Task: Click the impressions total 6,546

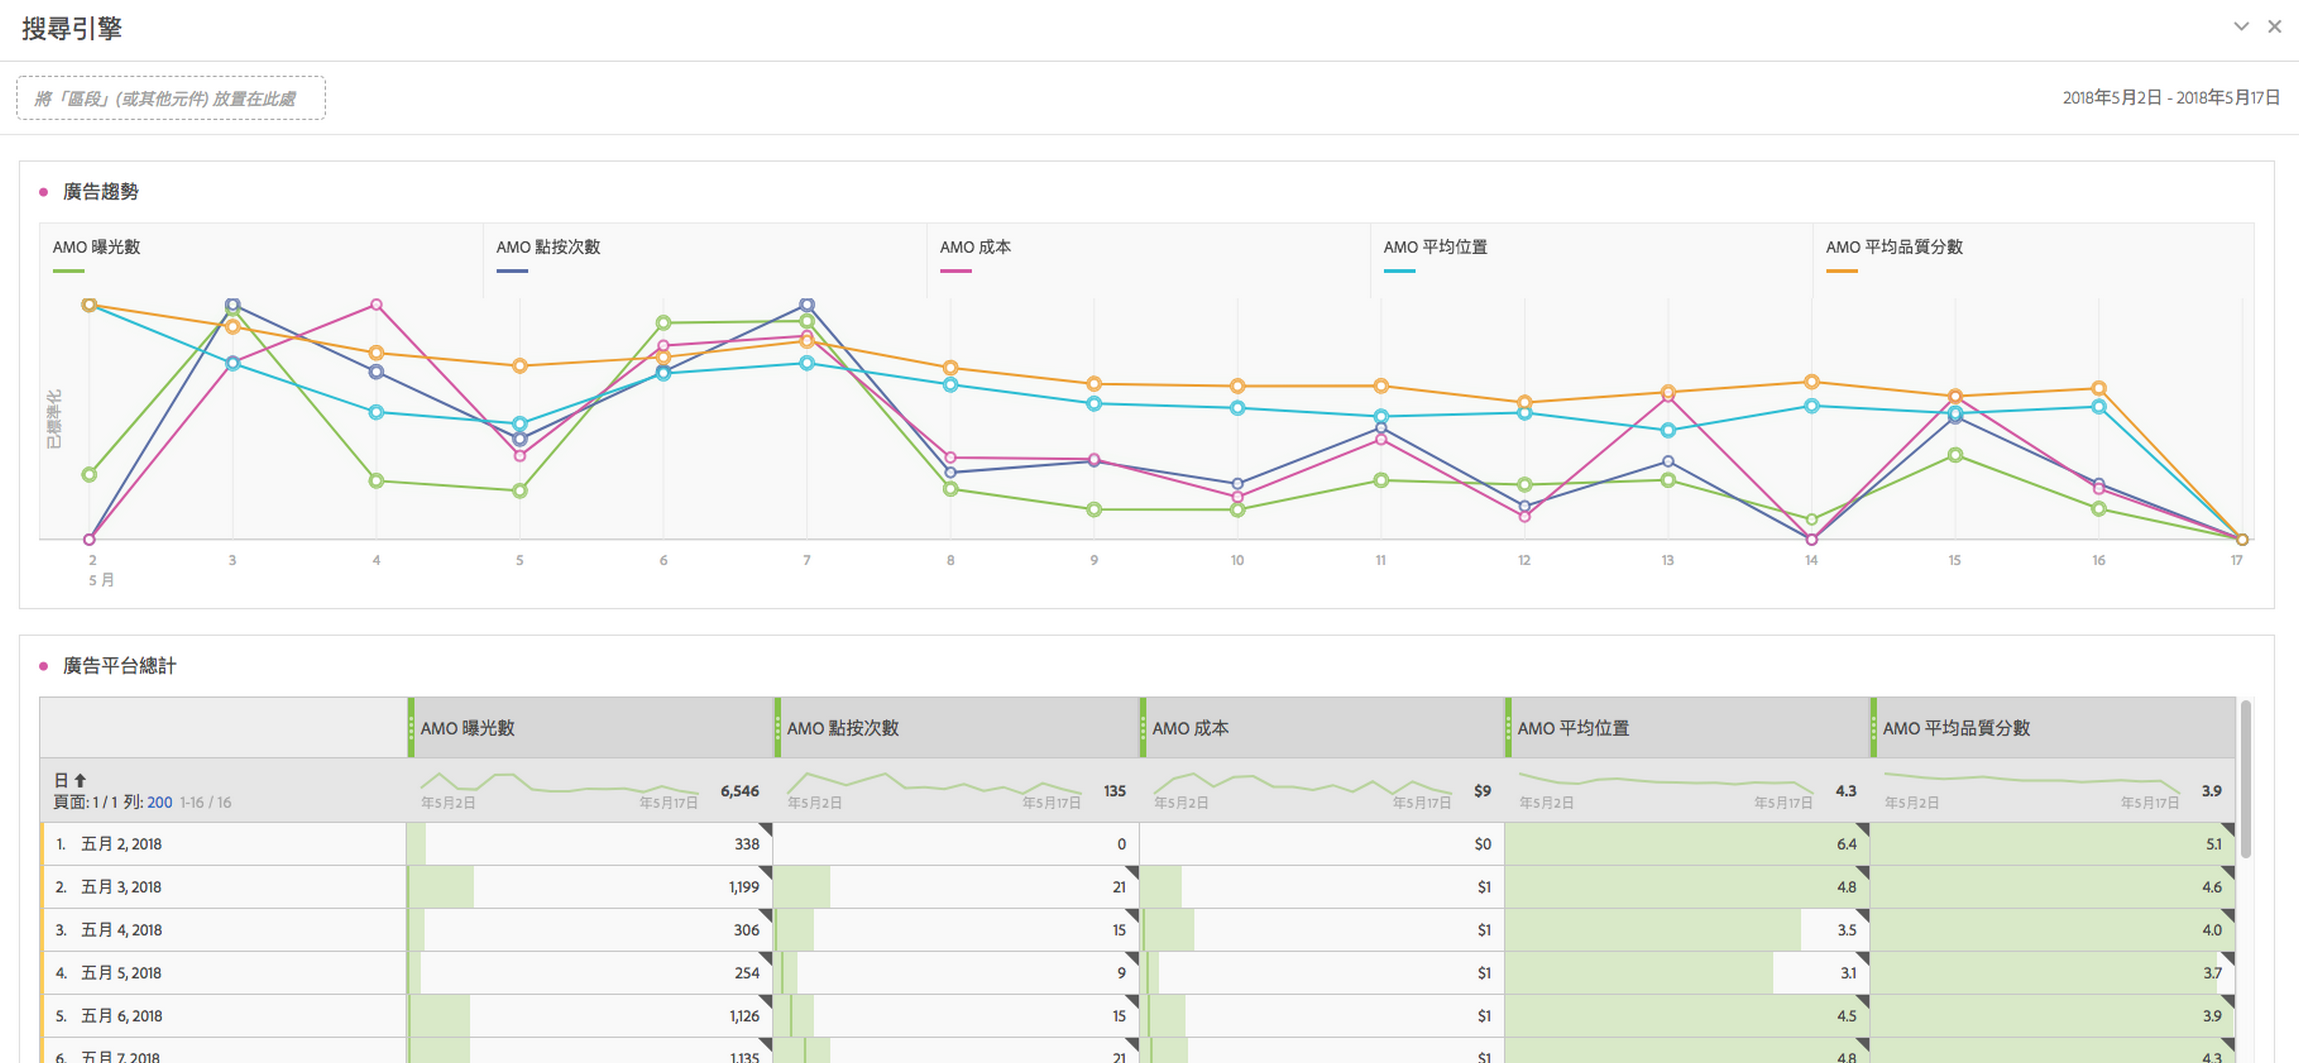Action: pyautogui.click(x=740, y=791)
